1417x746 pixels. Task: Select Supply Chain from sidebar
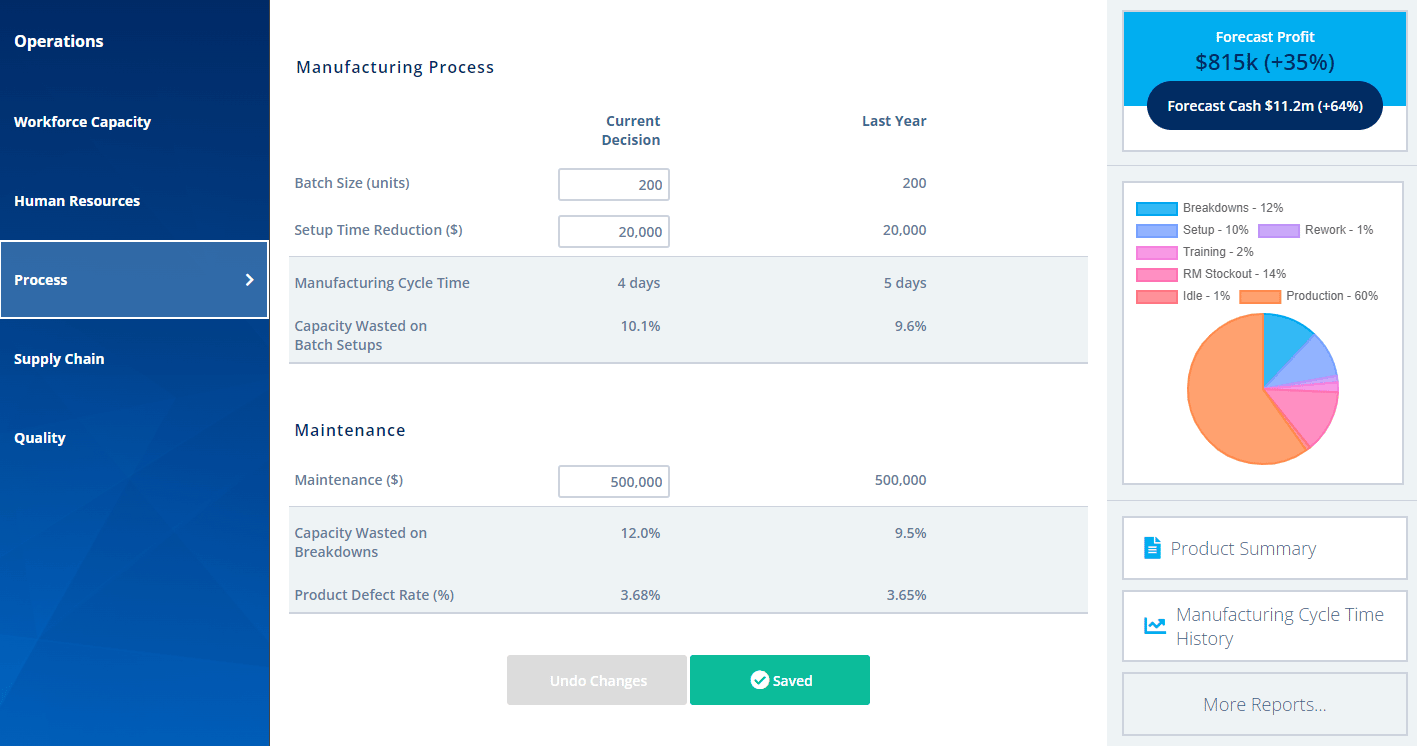point(59,359)
